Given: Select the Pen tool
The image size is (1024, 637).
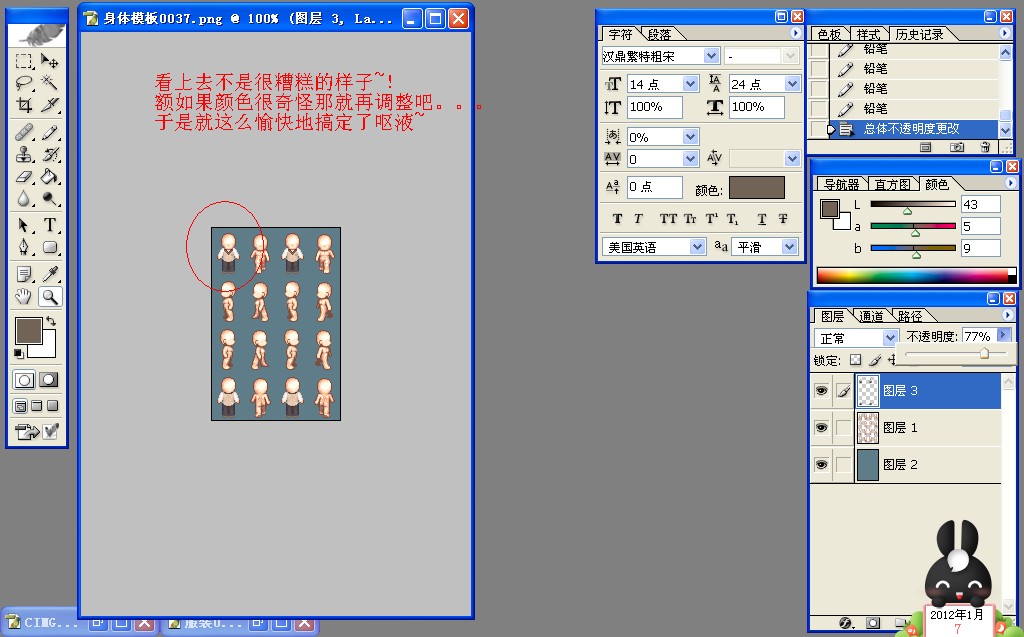Looking at the screenshot, I should pos(24,247).
